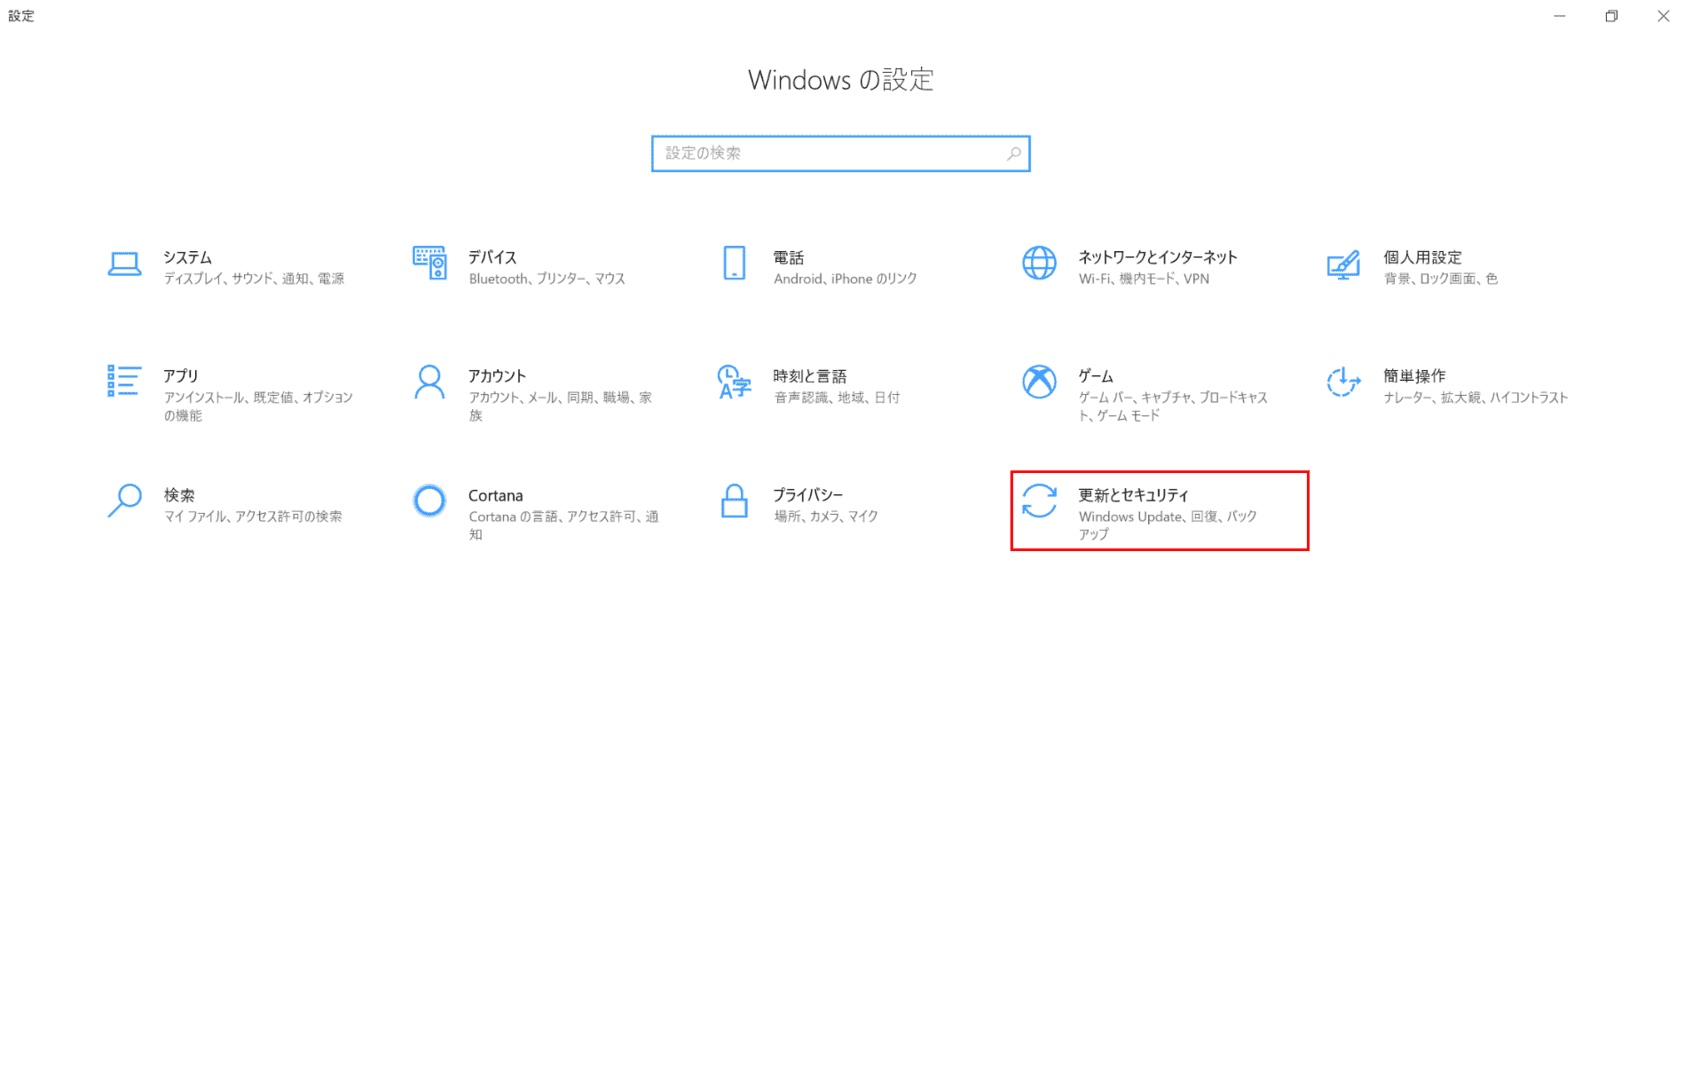Close the 設定 window
This screenshot has height=1080, width=1684.
pos(1663,16)
